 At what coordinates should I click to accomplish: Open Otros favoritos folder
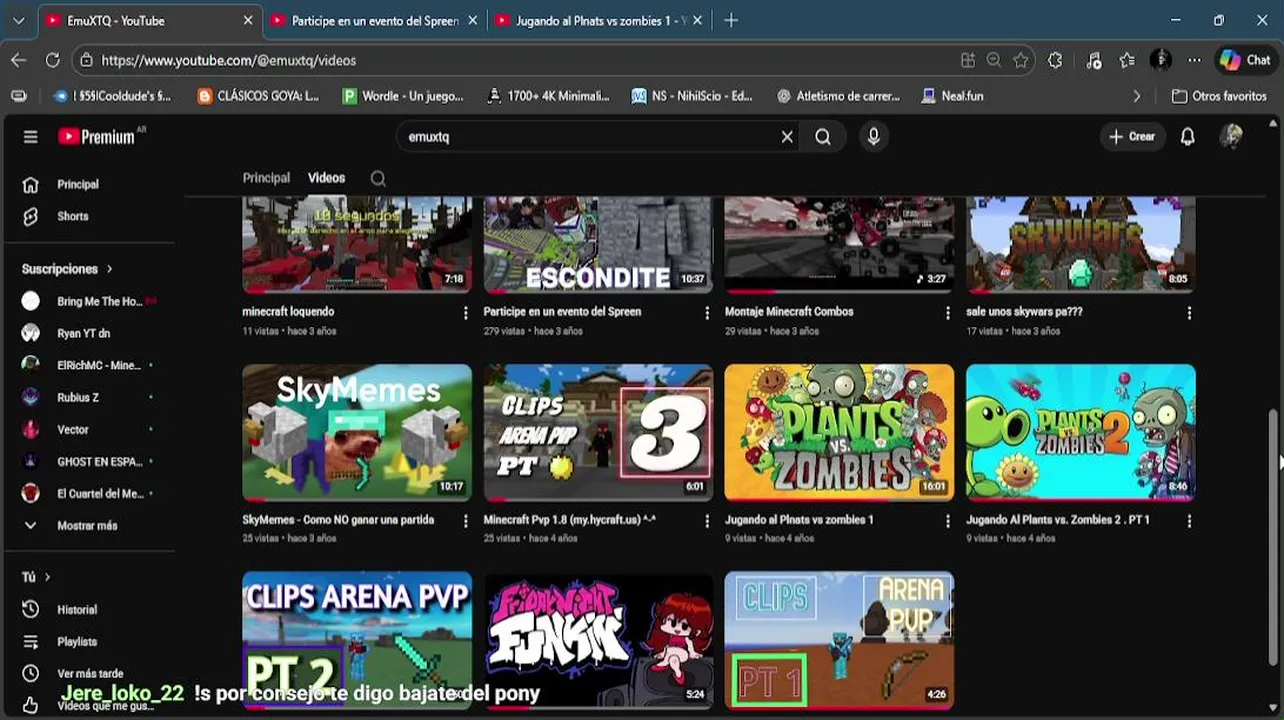tap(1219, 96)
